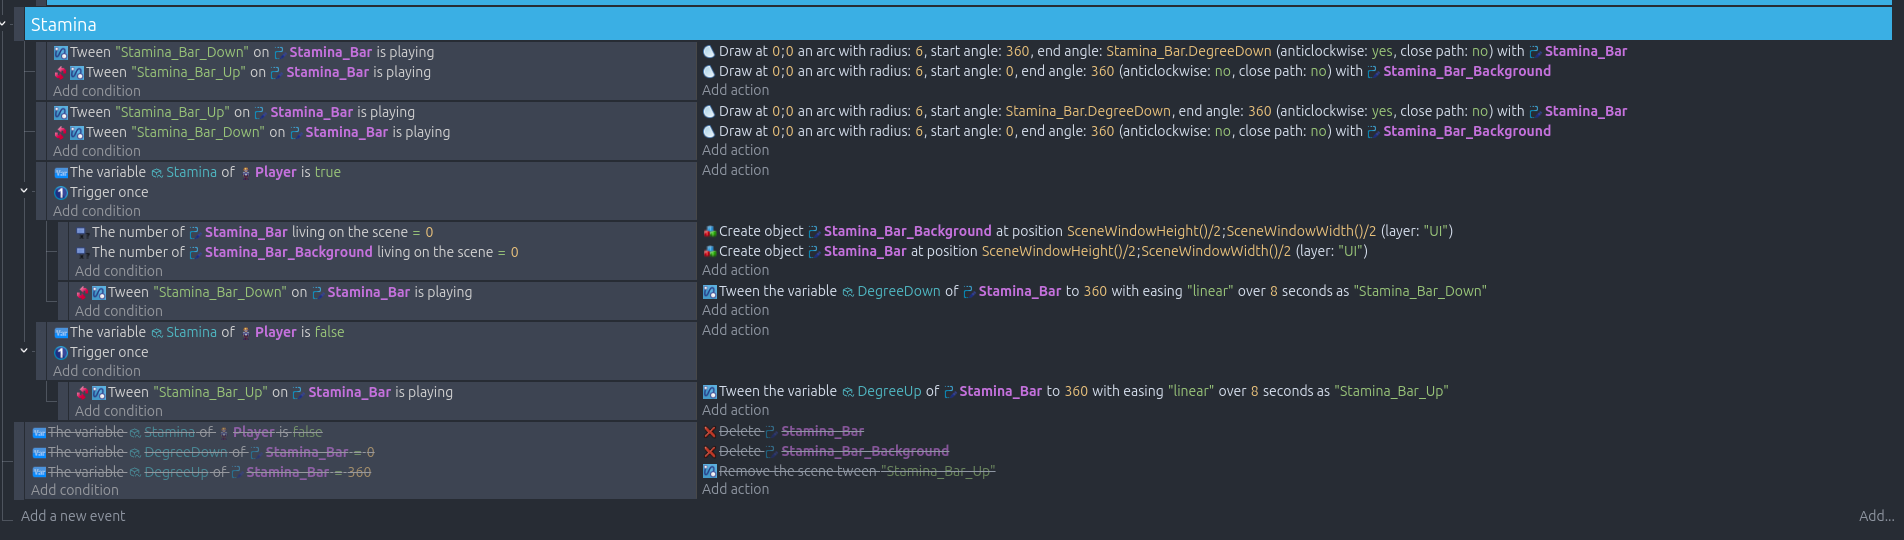
Task: Open the "linear" easing parameter in DegreeUp tween action
Action: [x=1190, y=391]
